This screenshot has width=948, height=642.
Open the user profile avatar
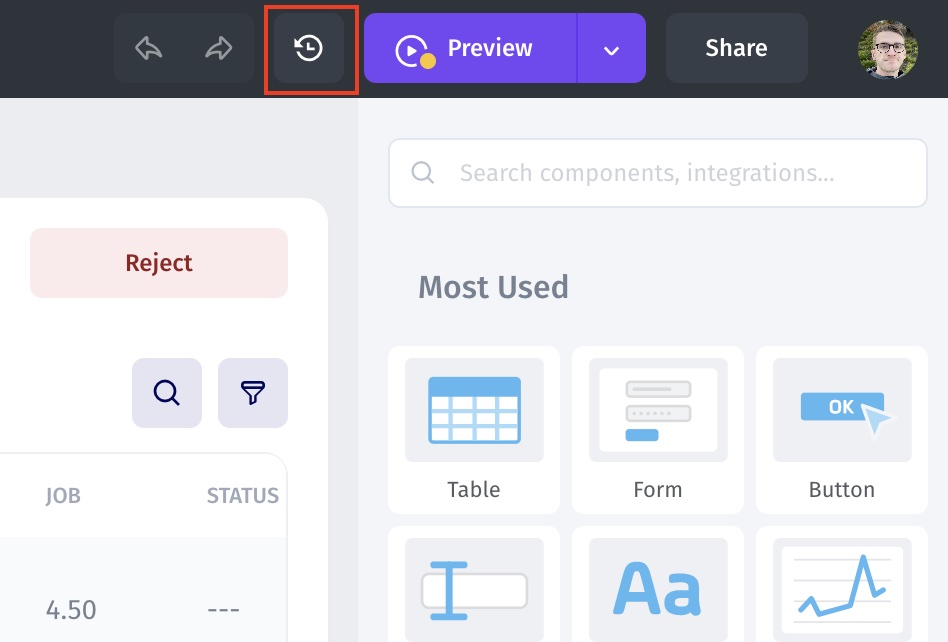888,48
